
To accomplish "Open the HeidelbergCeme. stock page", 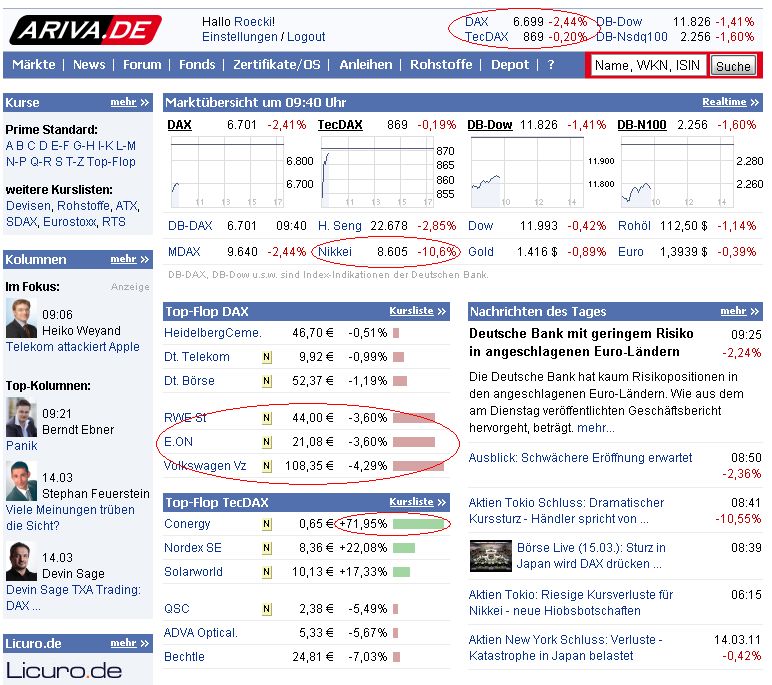I will click(213, 333).
